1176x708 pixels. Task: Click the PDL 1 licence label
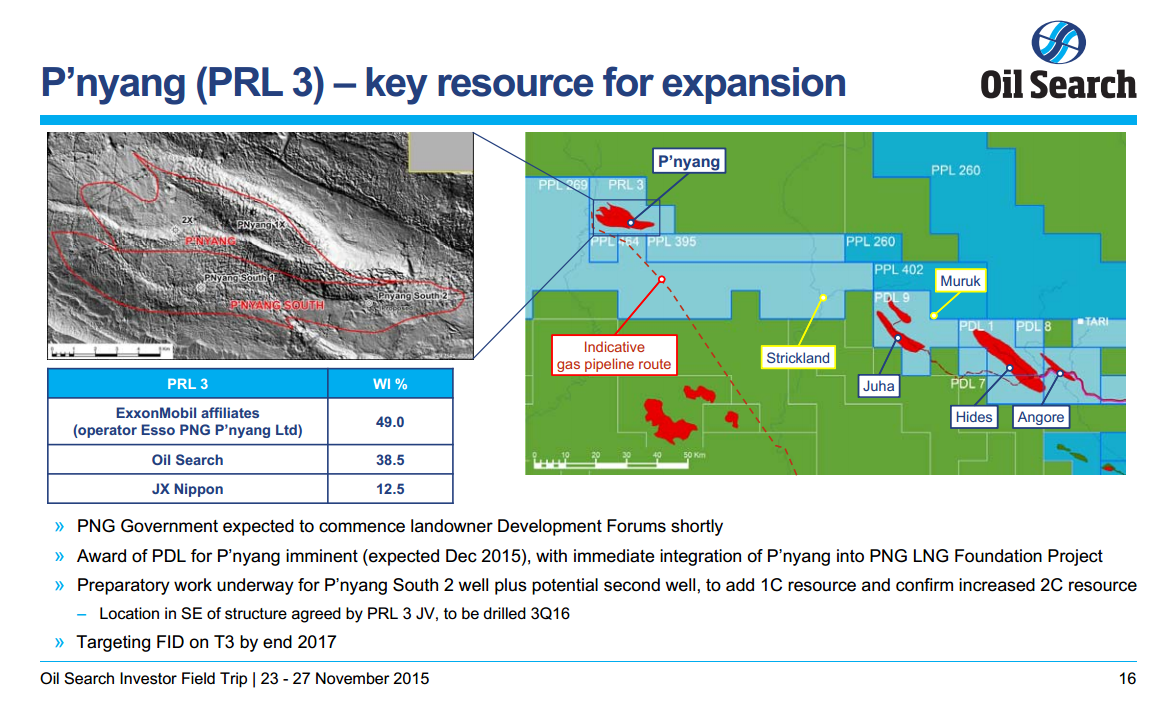[x=976, y=326]
